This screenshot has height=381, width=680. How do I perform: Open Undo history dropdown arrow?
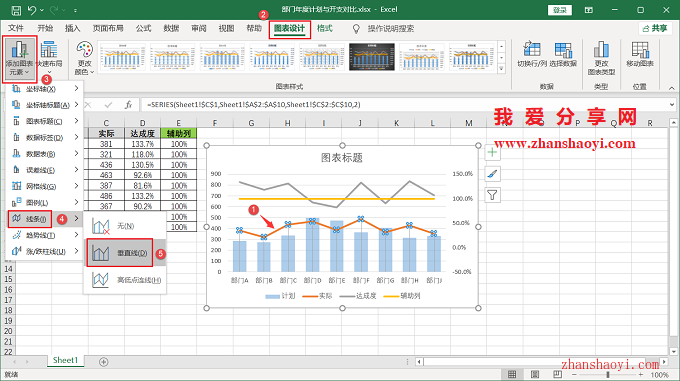click(x=42, y=10)
